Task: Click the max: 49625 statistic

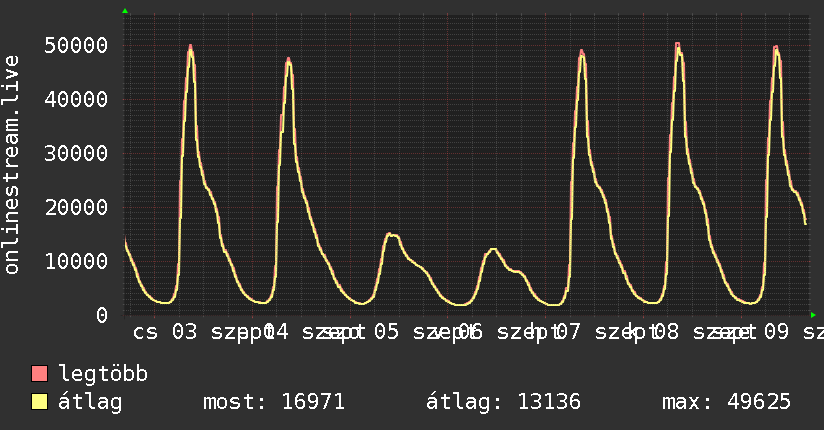Action: [726, 402]
